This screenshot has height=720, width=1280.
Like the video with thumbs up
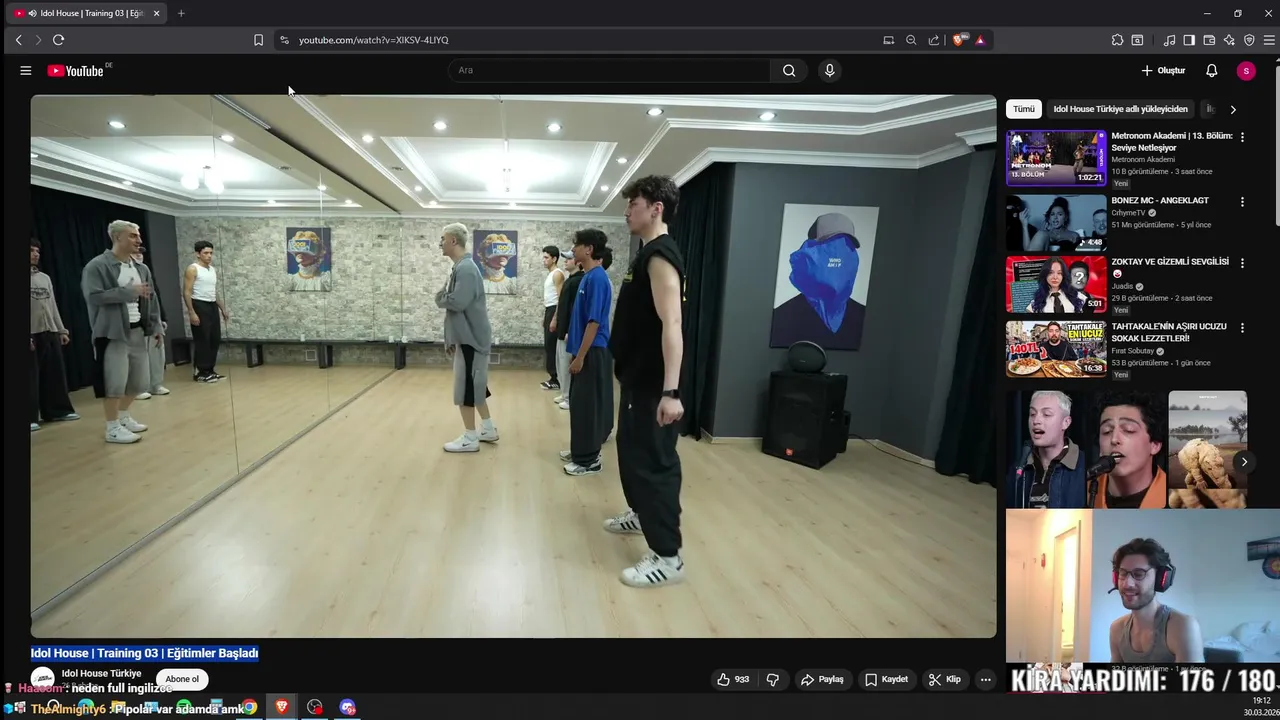click(x=733, y=679)
